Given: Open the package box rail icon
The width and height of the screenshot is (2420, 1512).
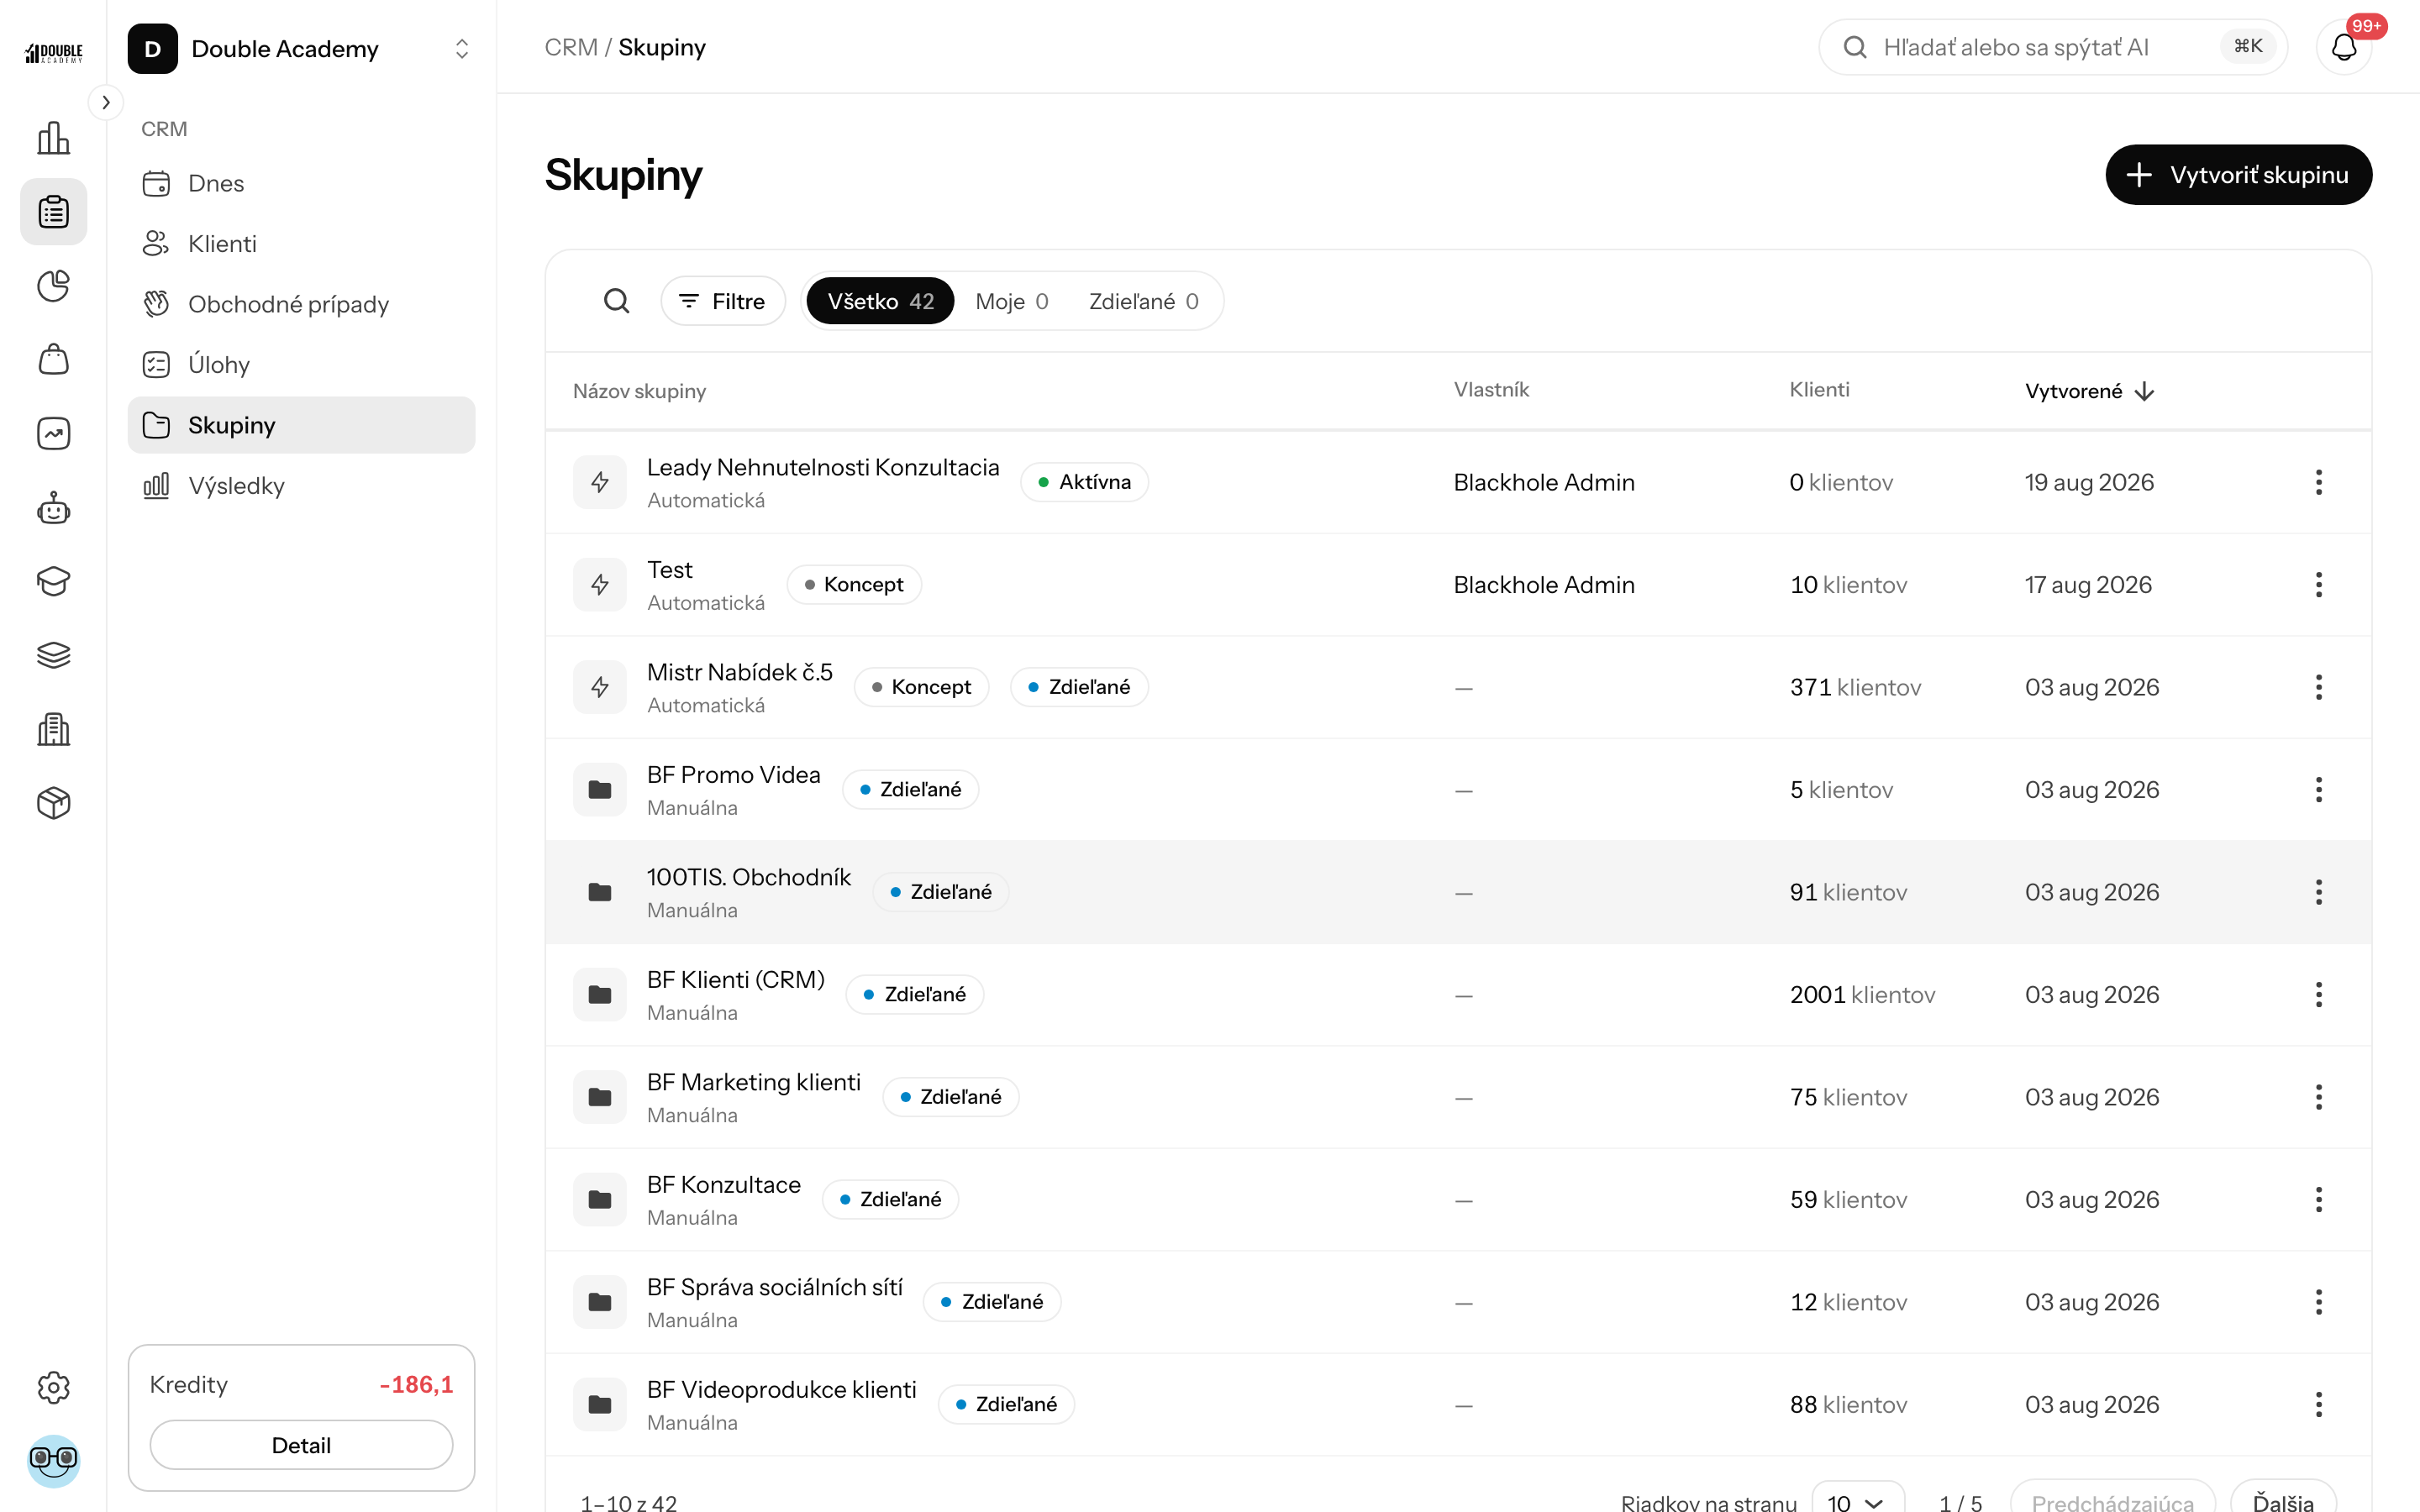Looking at the screenshot, I should 53,803.
